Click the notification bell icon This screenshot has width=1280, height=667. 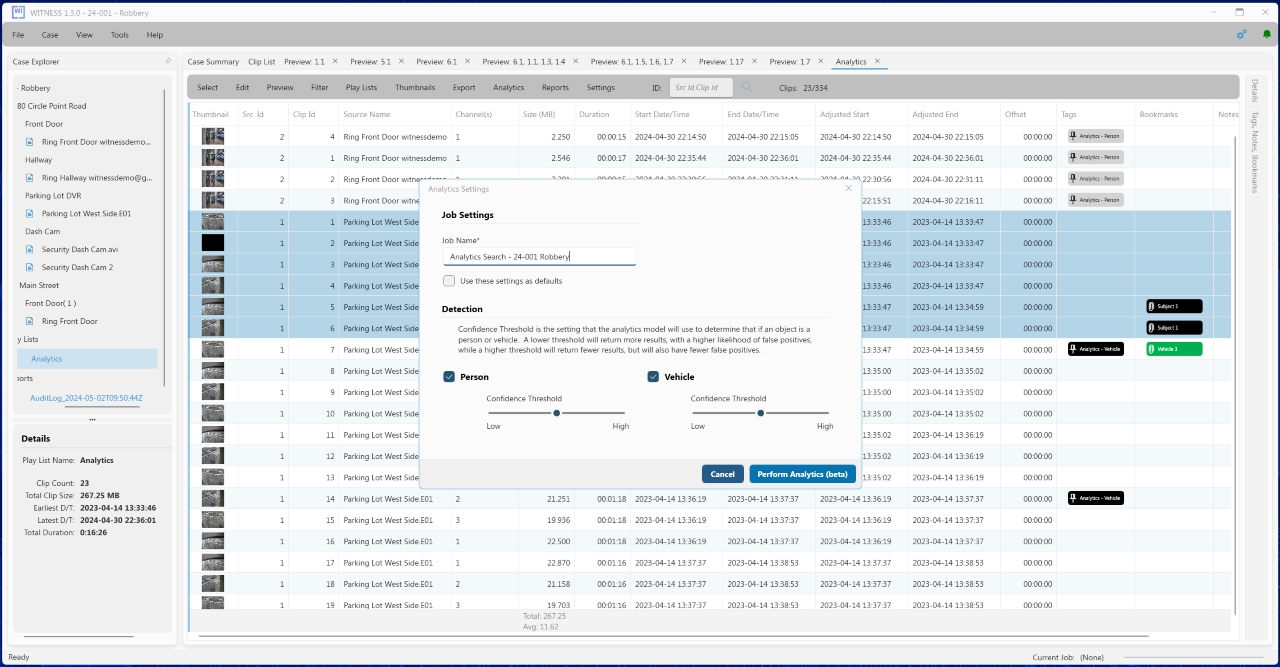click(x=1266, y=34)
